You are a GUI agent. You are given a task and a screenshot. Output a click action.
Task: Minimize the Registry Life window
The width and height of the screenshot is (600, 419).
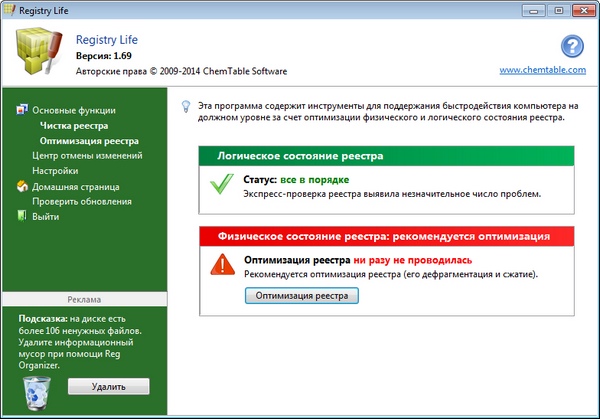tap(534, 11)
